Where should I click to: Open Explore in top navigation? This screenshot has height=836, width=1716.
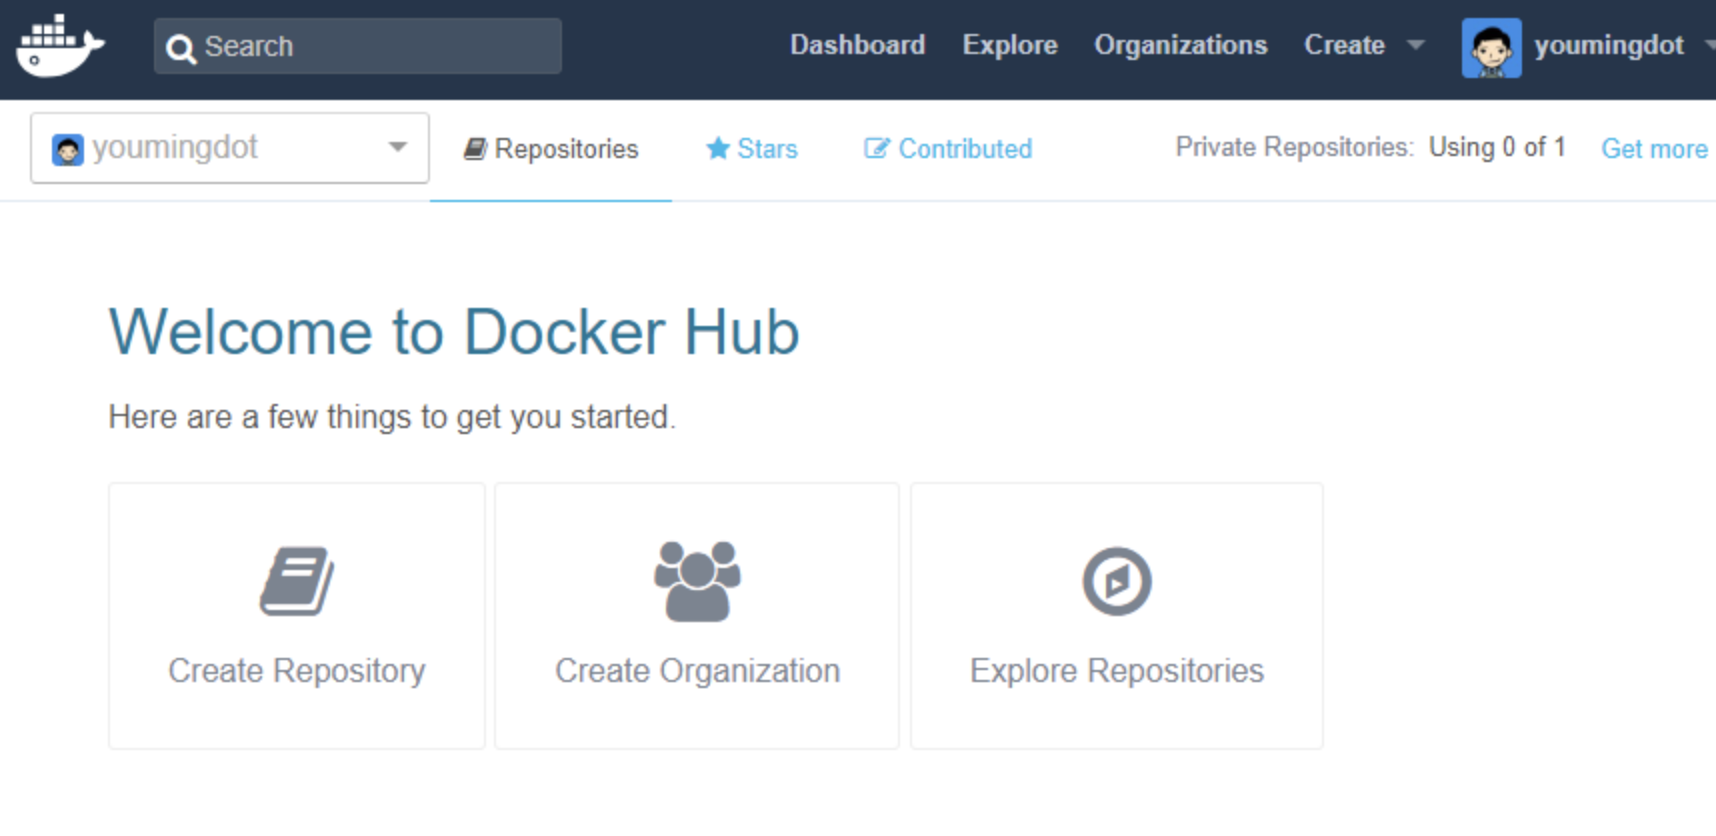pyautogui.click(x=1009, y=45)
